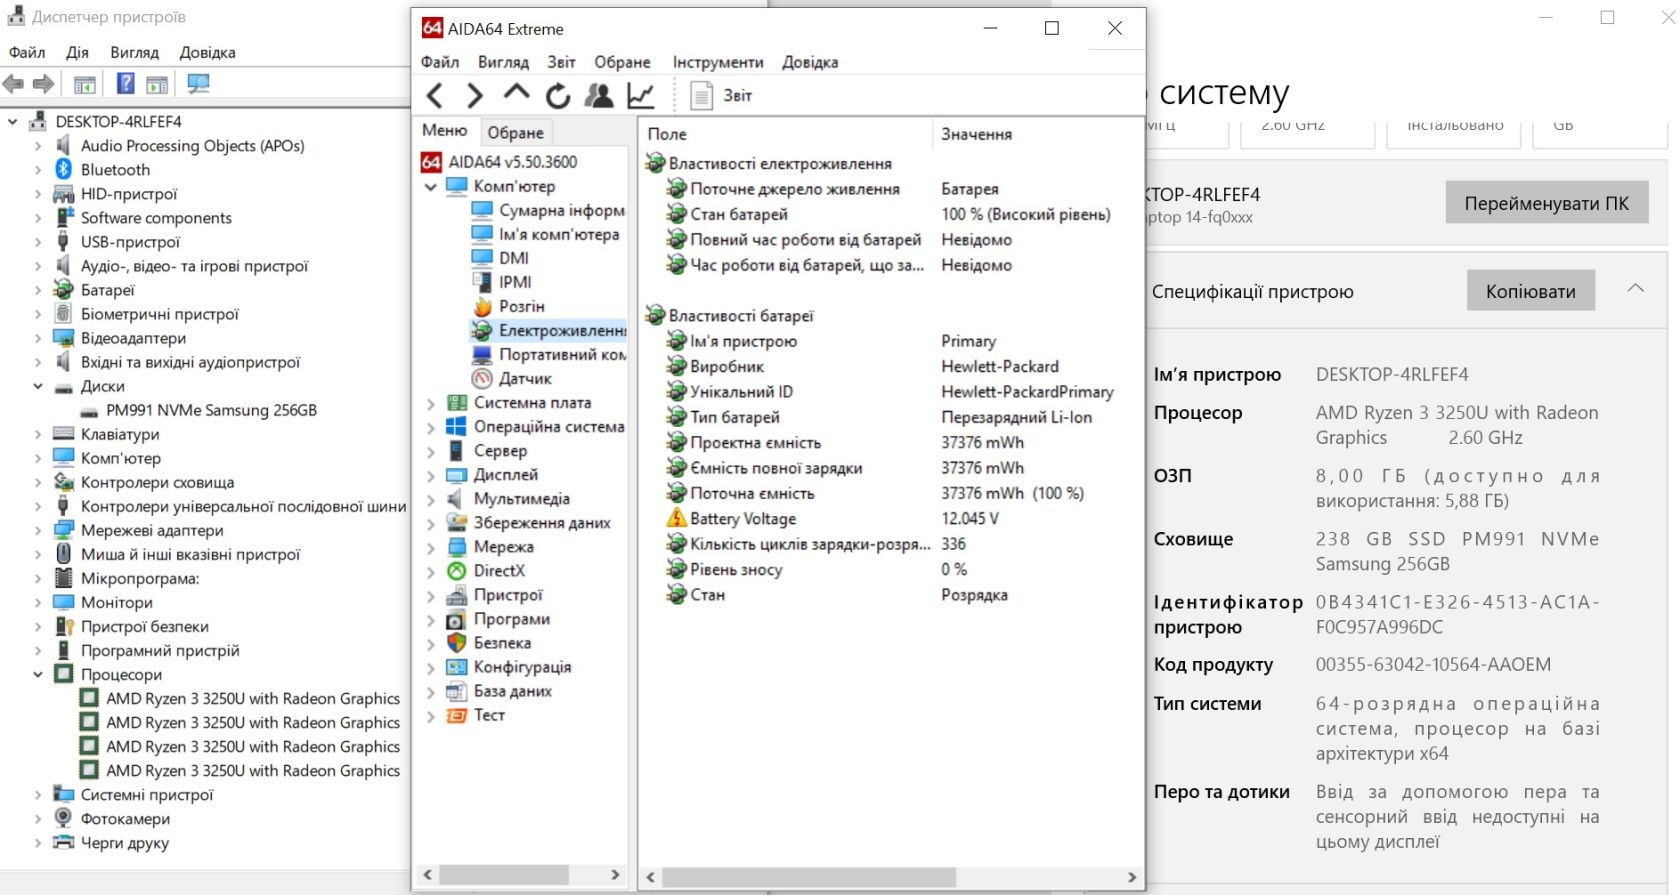Click the Battery Voltage row
The width and height of the screenshot is (1680, 895).
(x=890, y=519)
